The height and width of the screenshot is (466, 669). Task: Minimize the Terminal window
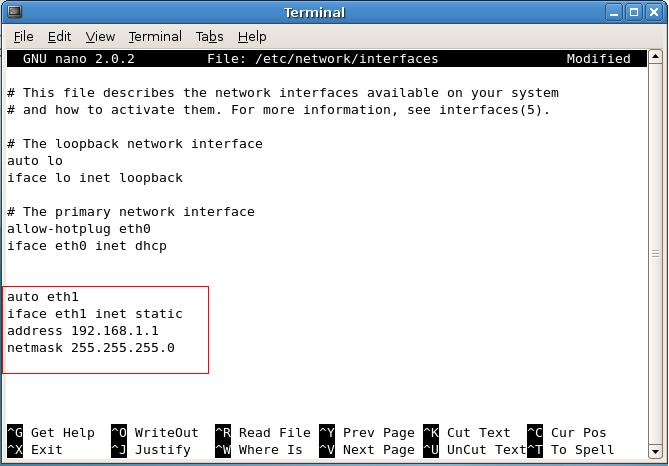614,12
